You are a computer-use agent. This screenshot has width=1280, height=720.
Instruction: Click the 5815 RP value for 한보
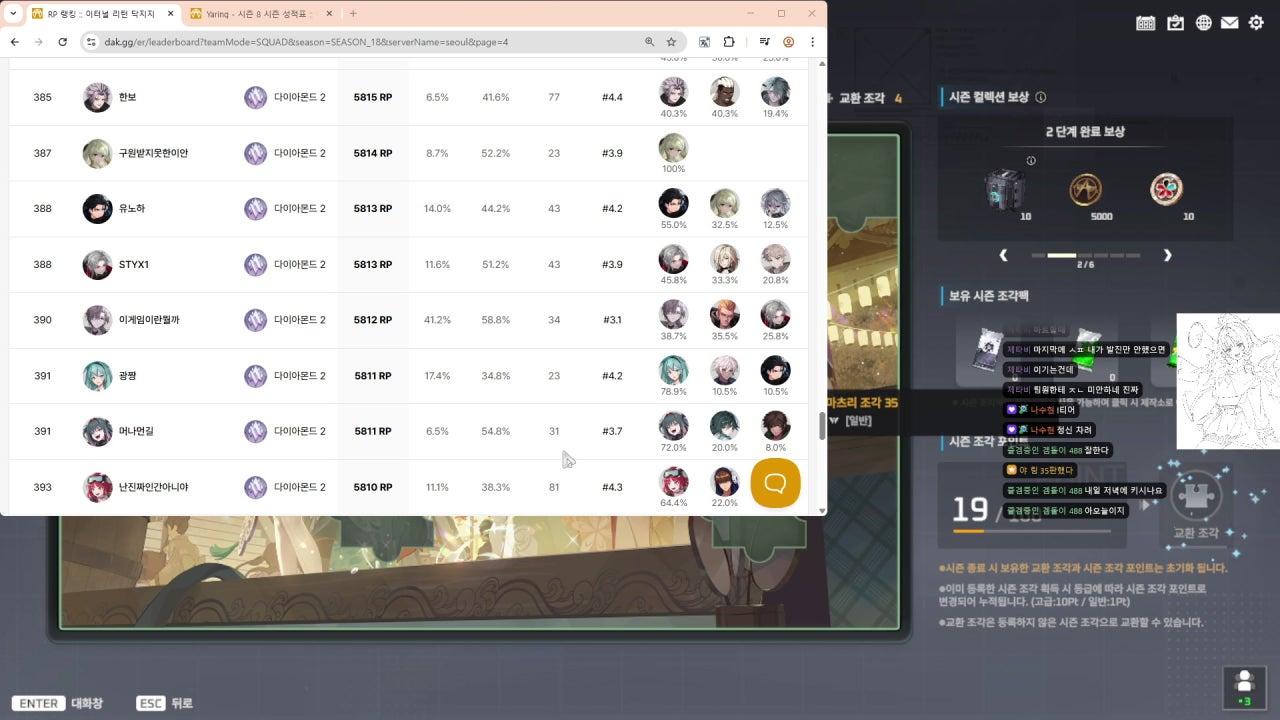click(373, 97)
